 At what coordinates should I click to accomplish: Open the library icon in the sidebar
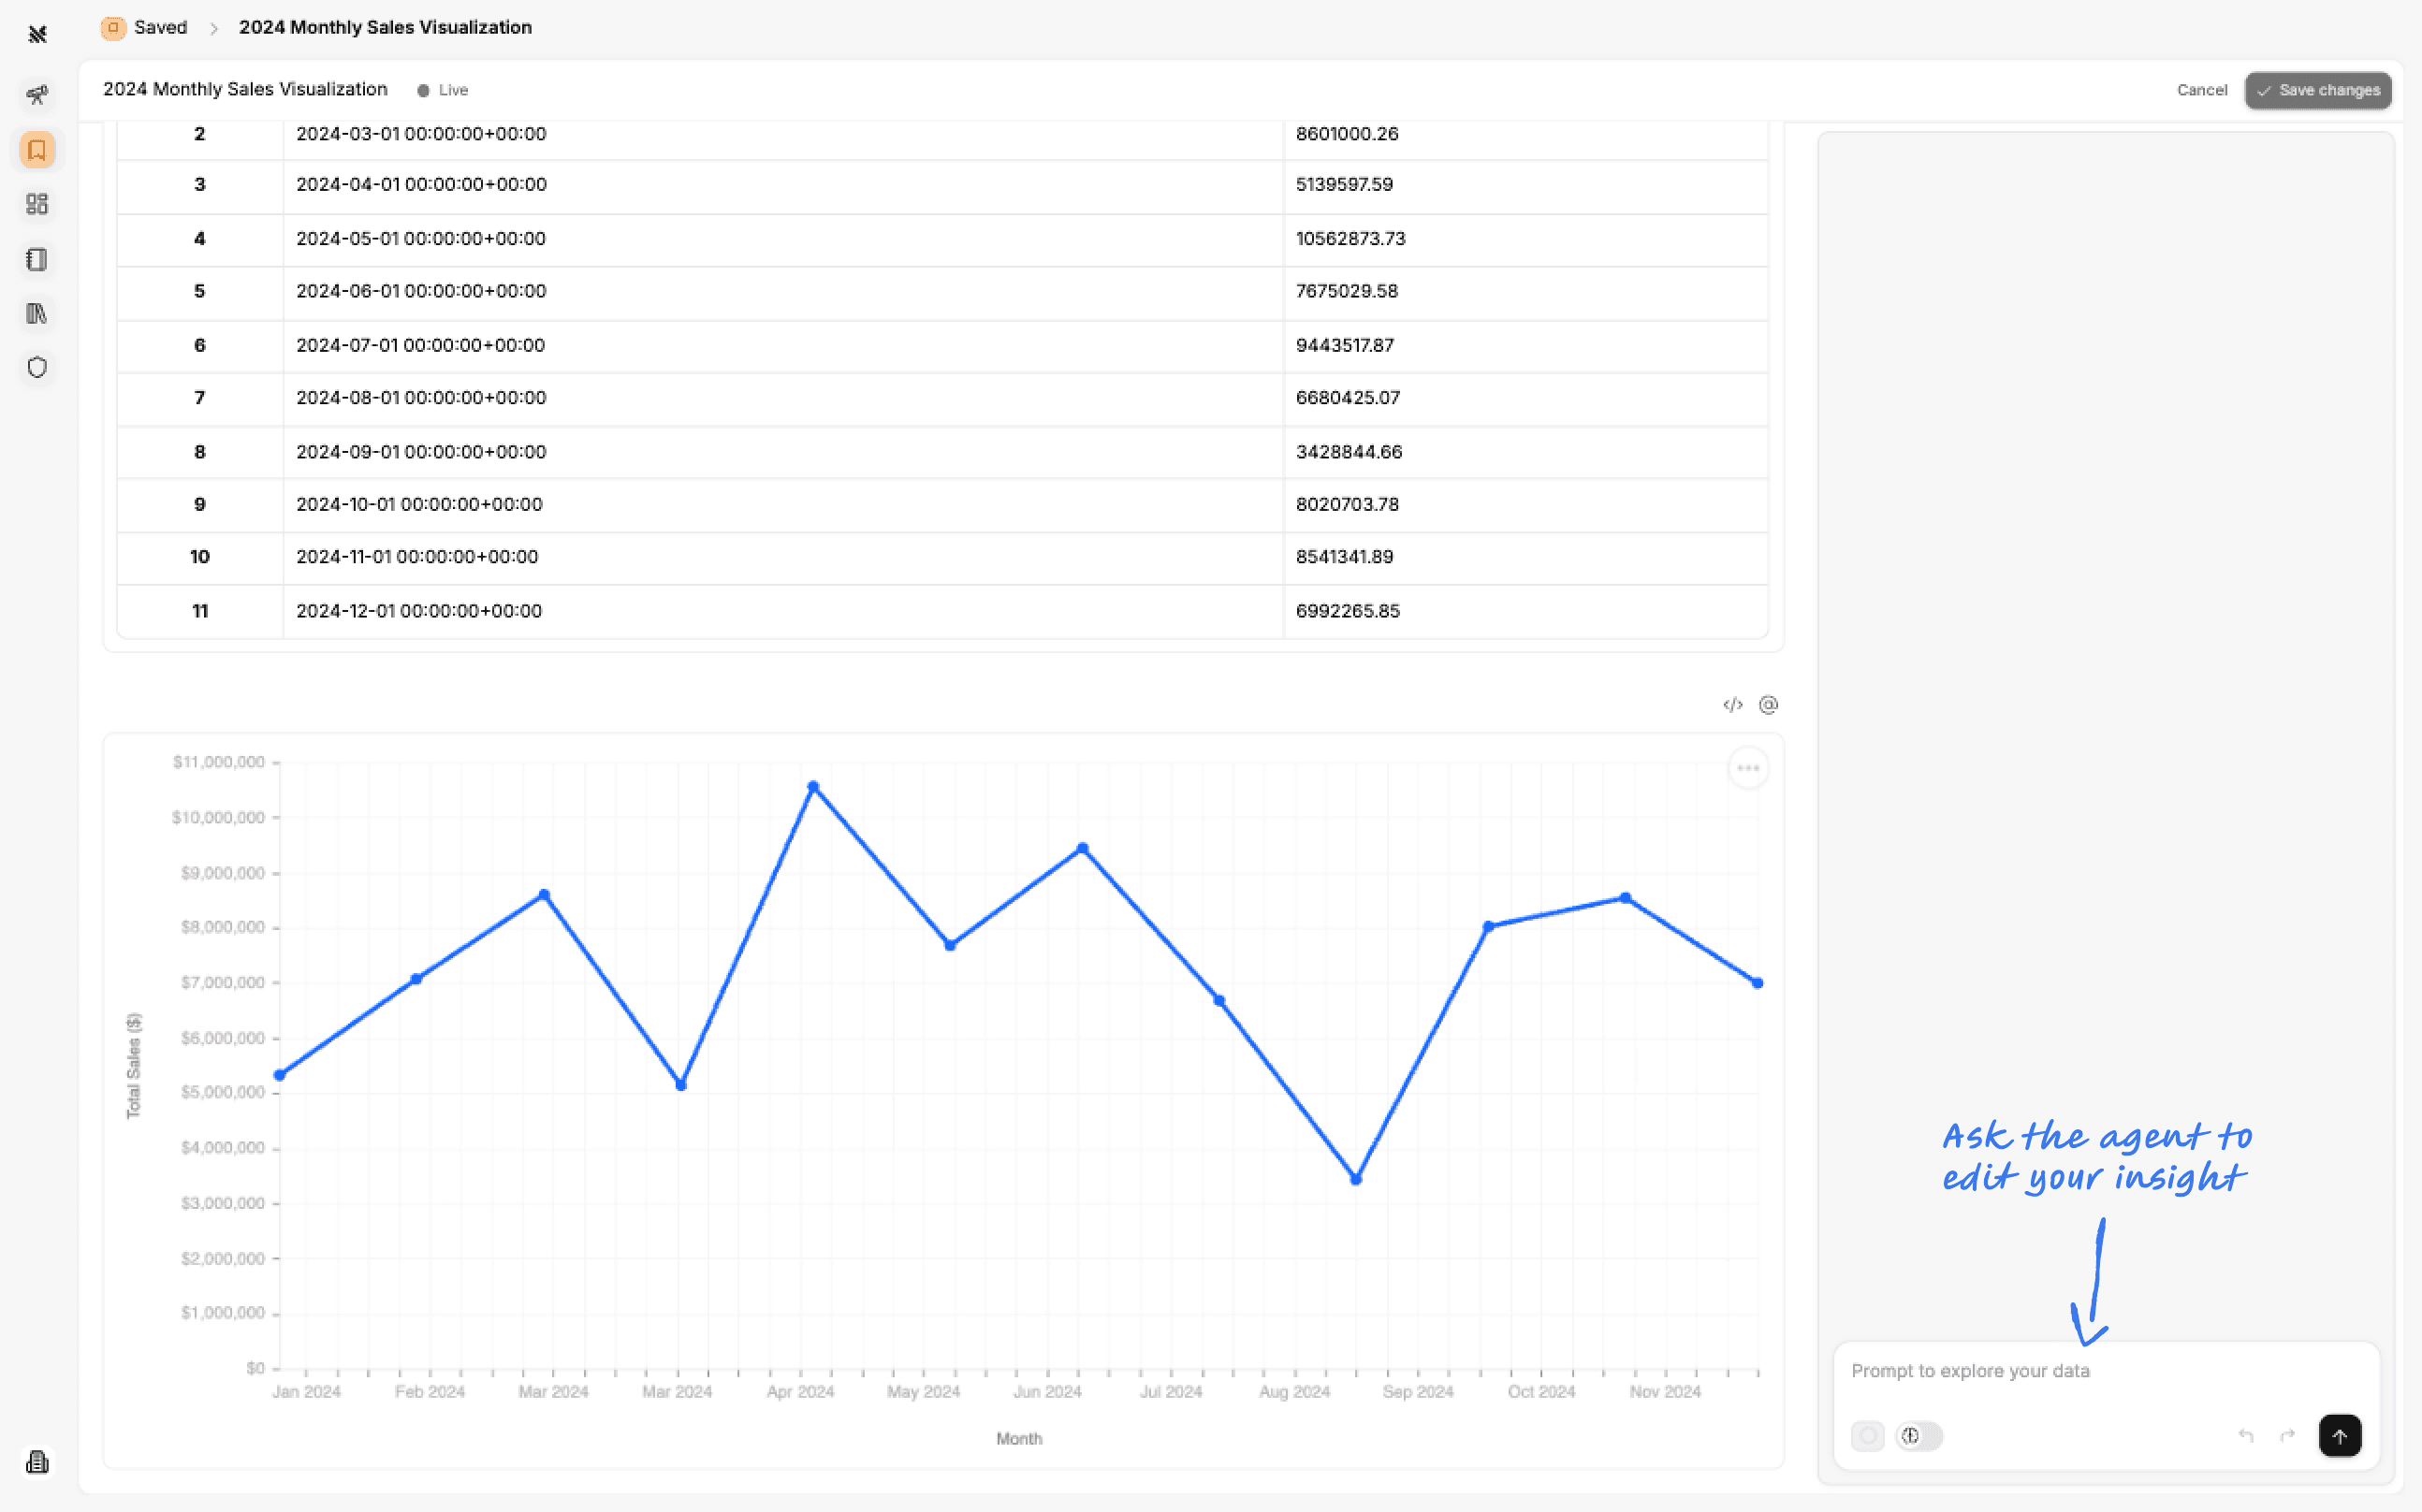[x=37, y=313]
